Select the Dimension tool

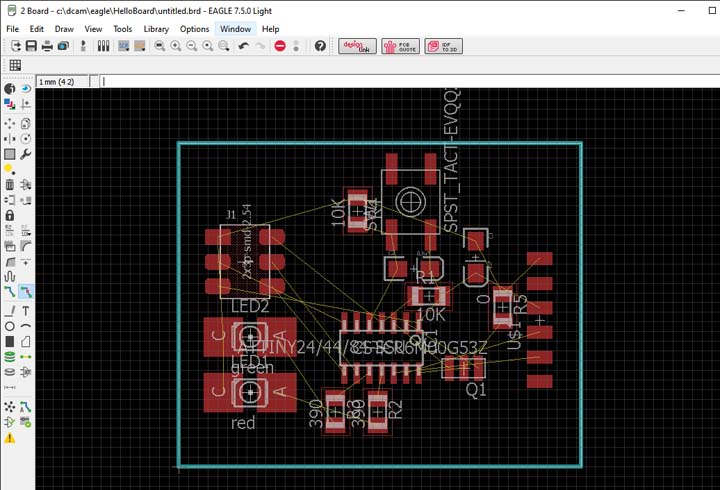(10, 388)
